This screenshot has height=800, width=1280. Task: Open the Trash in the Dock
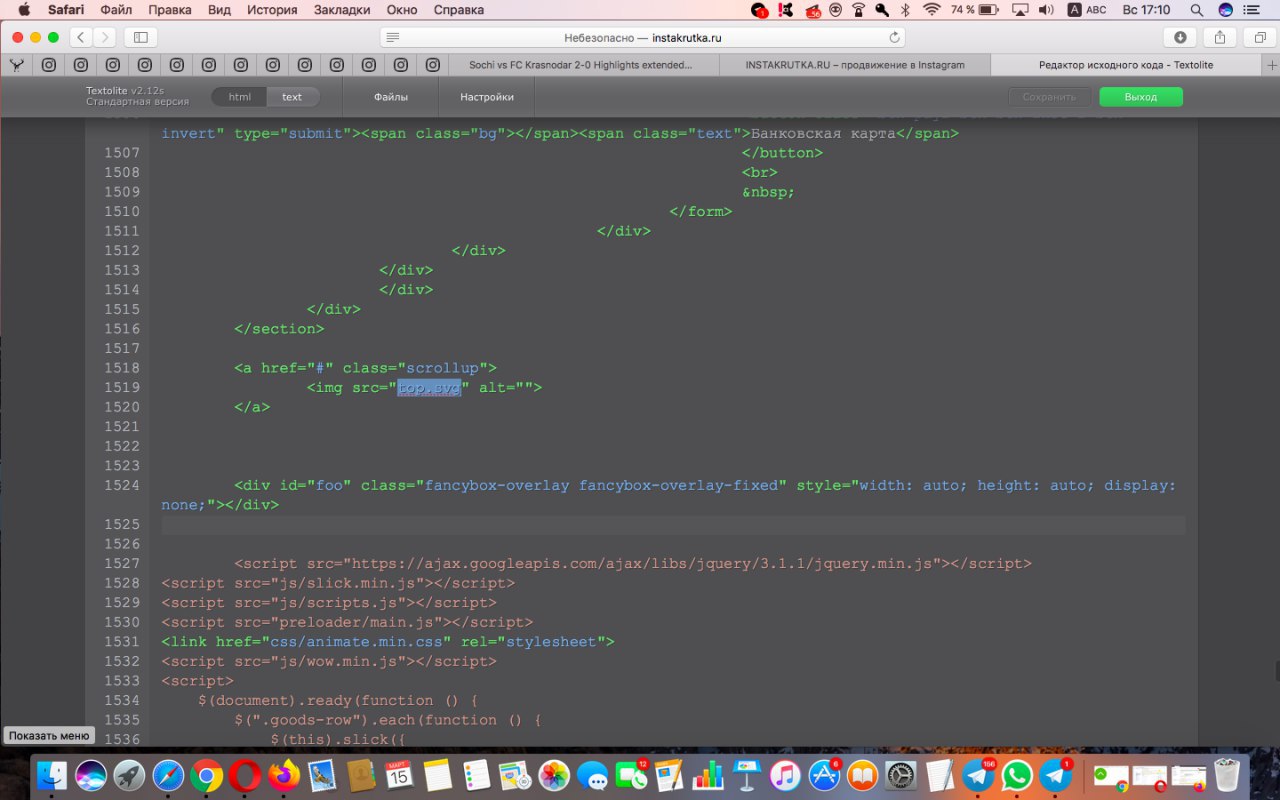pos(1226,775)
